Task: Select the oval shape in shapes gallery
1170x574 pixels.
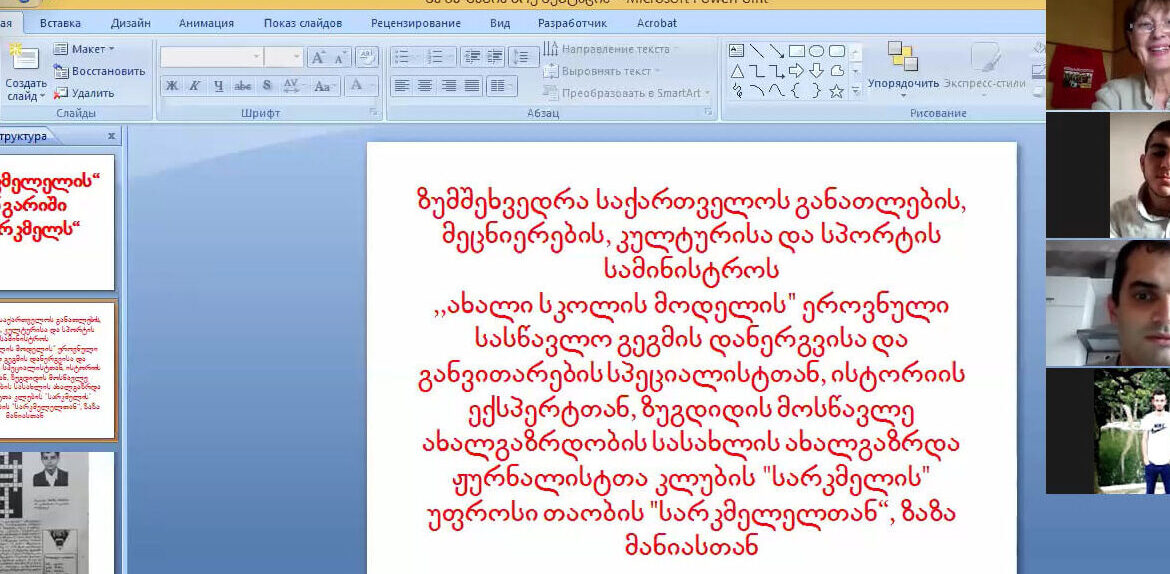Action: point(816,51)
